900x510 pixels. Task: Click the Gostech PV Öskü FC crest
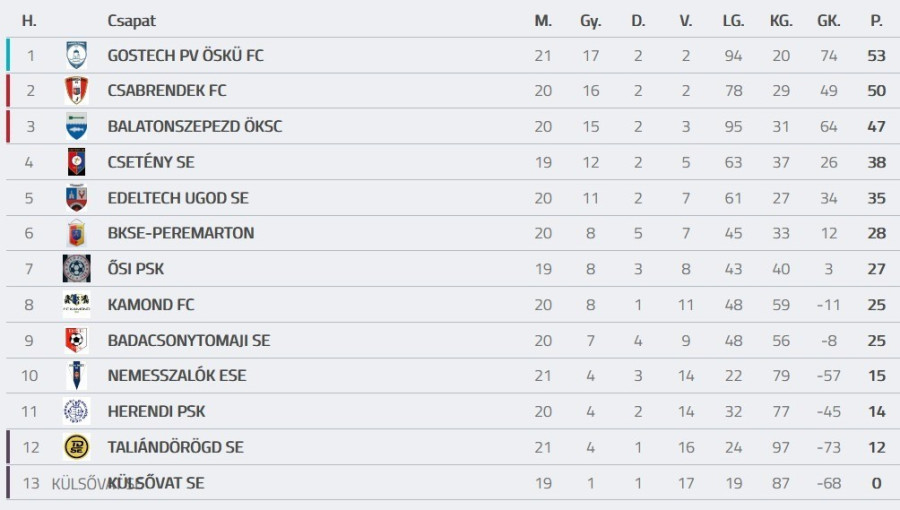pos(77,56)
